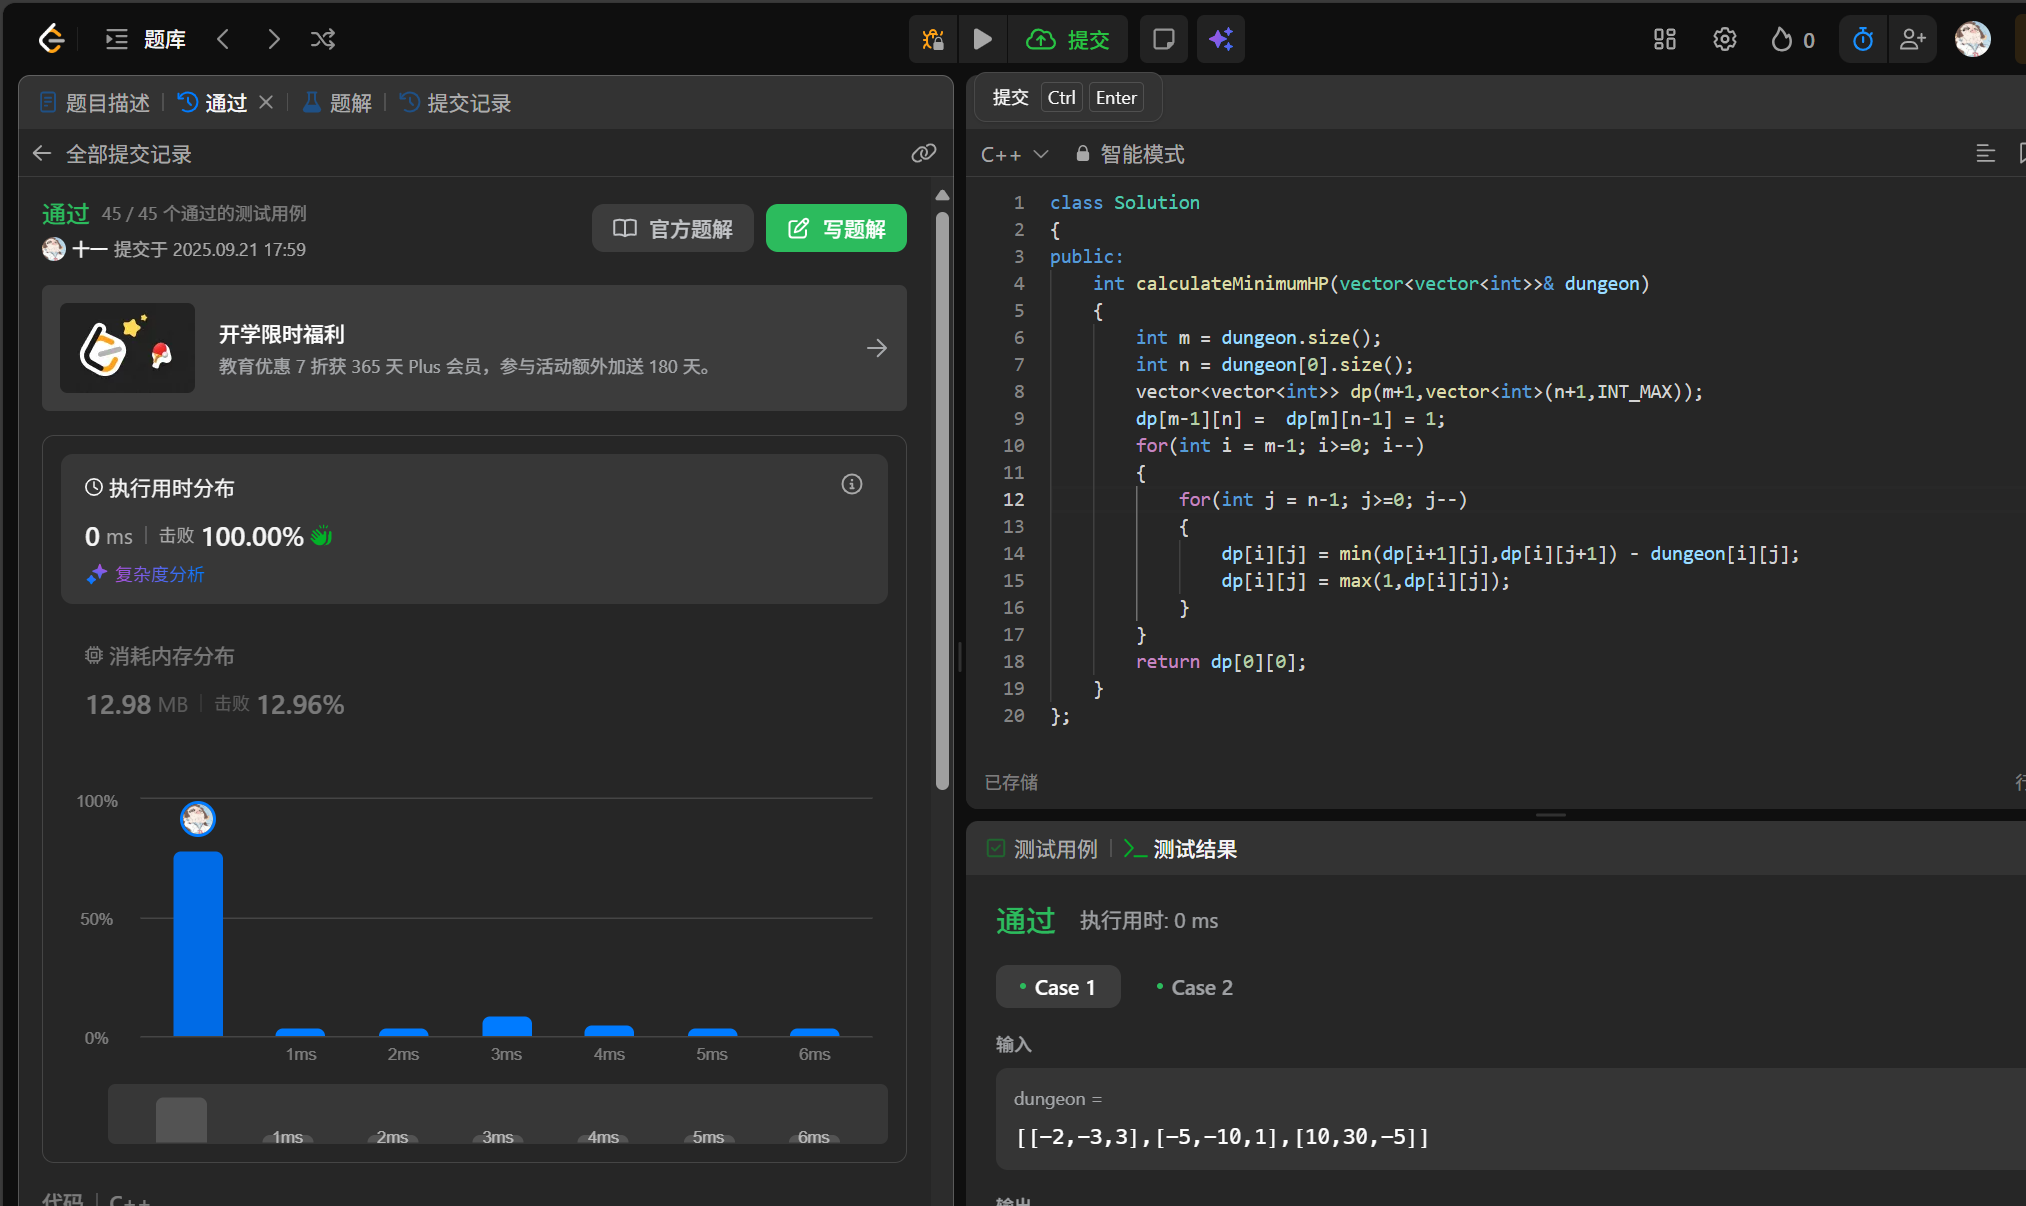Click the invite user plus icon
This screenshot has height=1206, width=2026.
click(x=1912, y=39)
